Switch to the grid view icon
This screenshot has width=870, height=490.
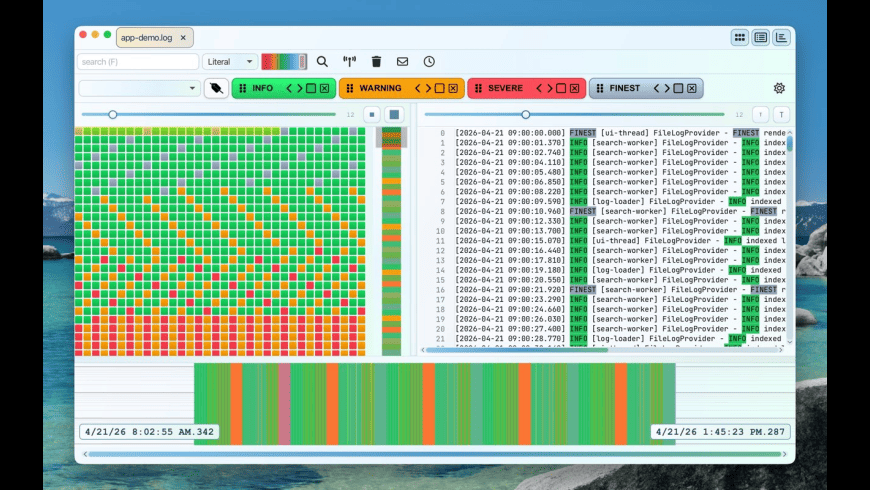[740, 37]
